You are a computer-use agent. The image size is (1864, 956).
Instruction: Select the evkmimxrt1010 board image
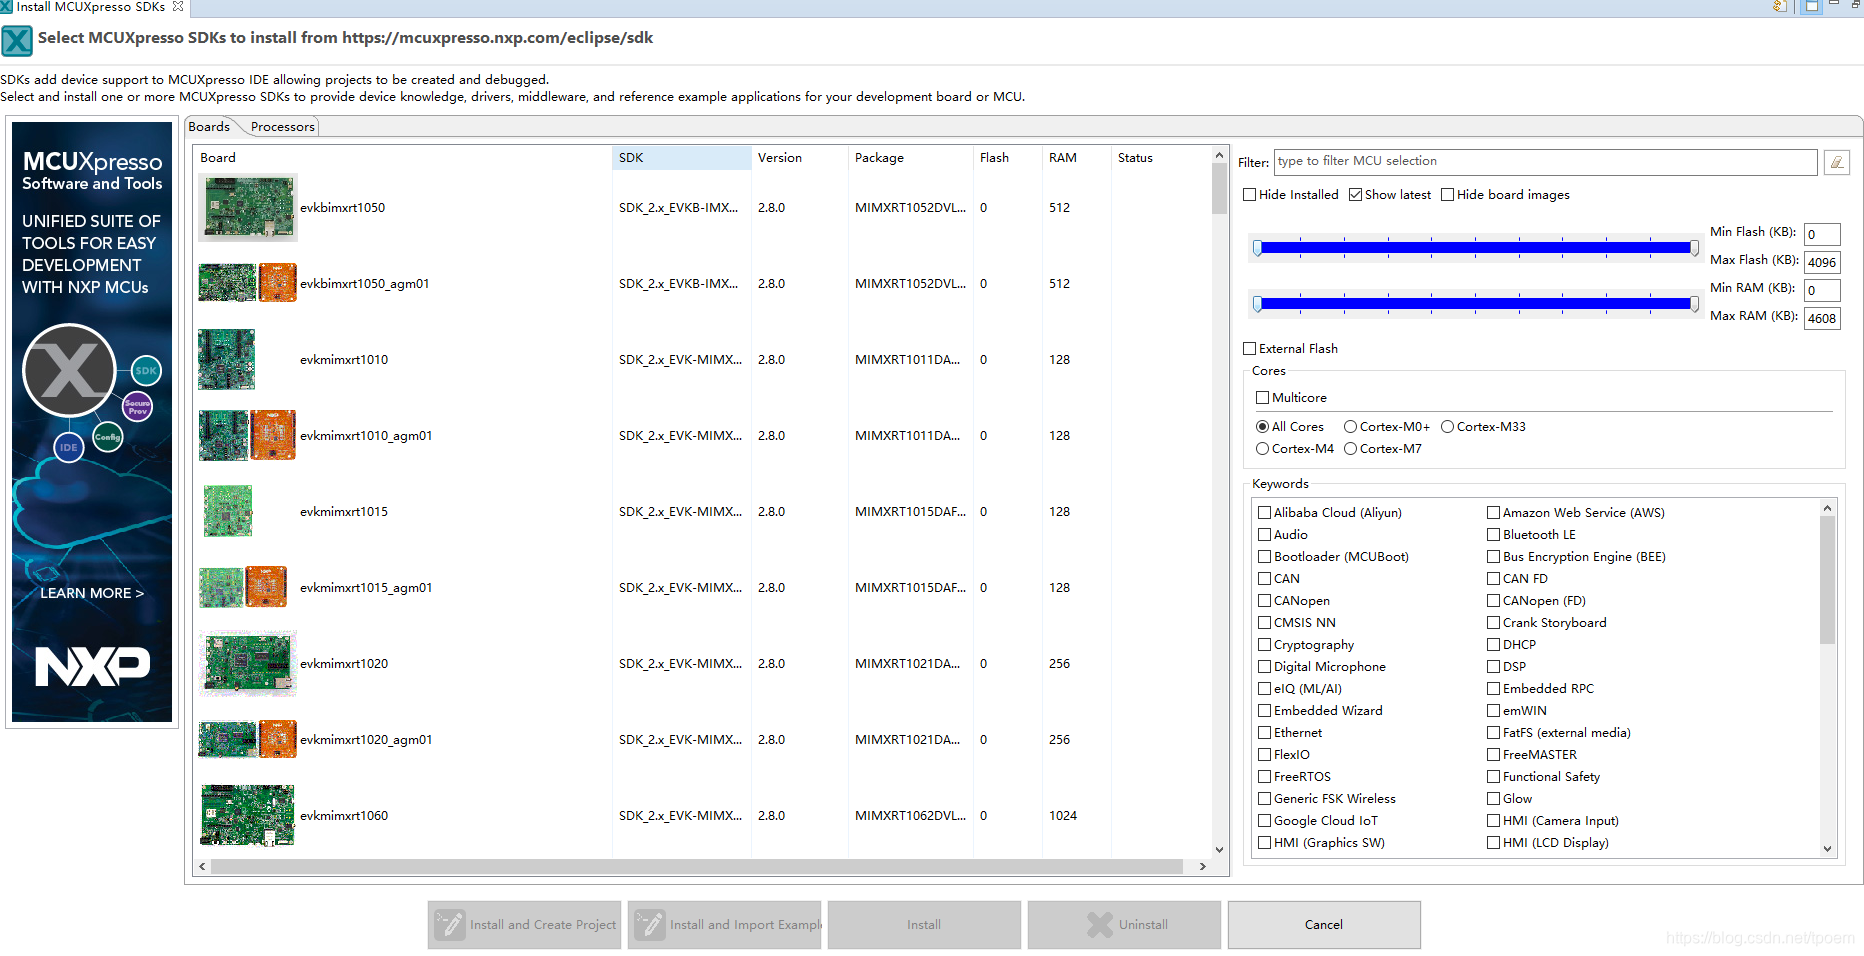click(x=227, y=359)
